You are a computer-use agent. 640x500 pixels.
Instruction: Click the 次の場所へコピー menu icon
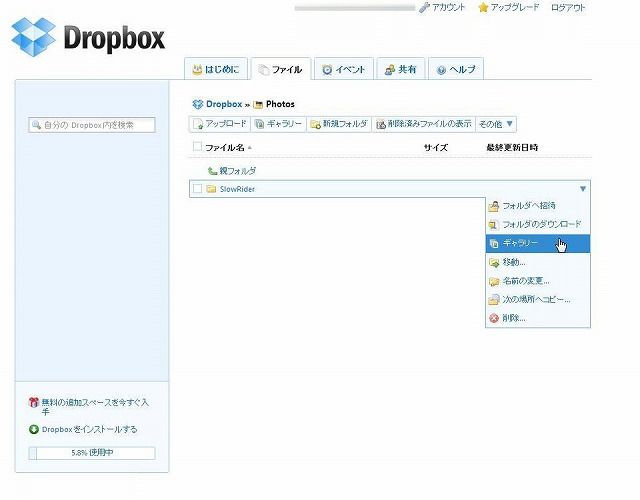[494, 300]
